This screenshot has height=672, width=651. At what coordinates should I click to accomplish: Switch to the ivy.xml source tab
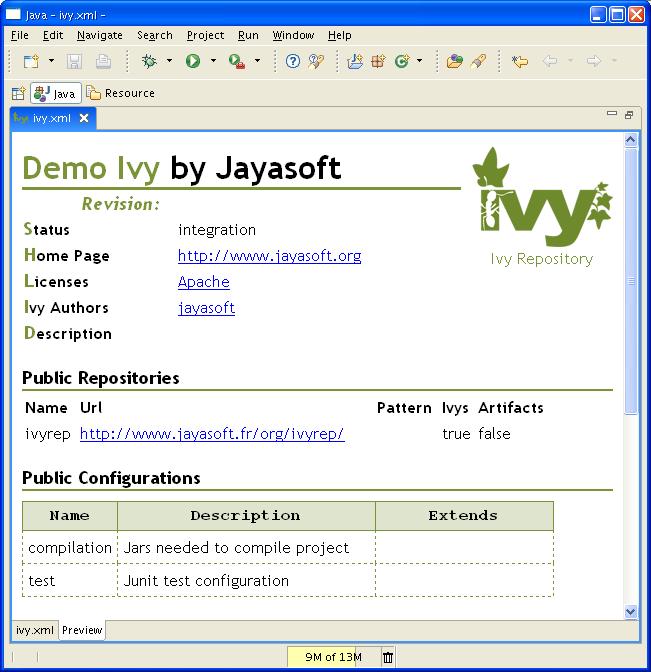point(34,630)
